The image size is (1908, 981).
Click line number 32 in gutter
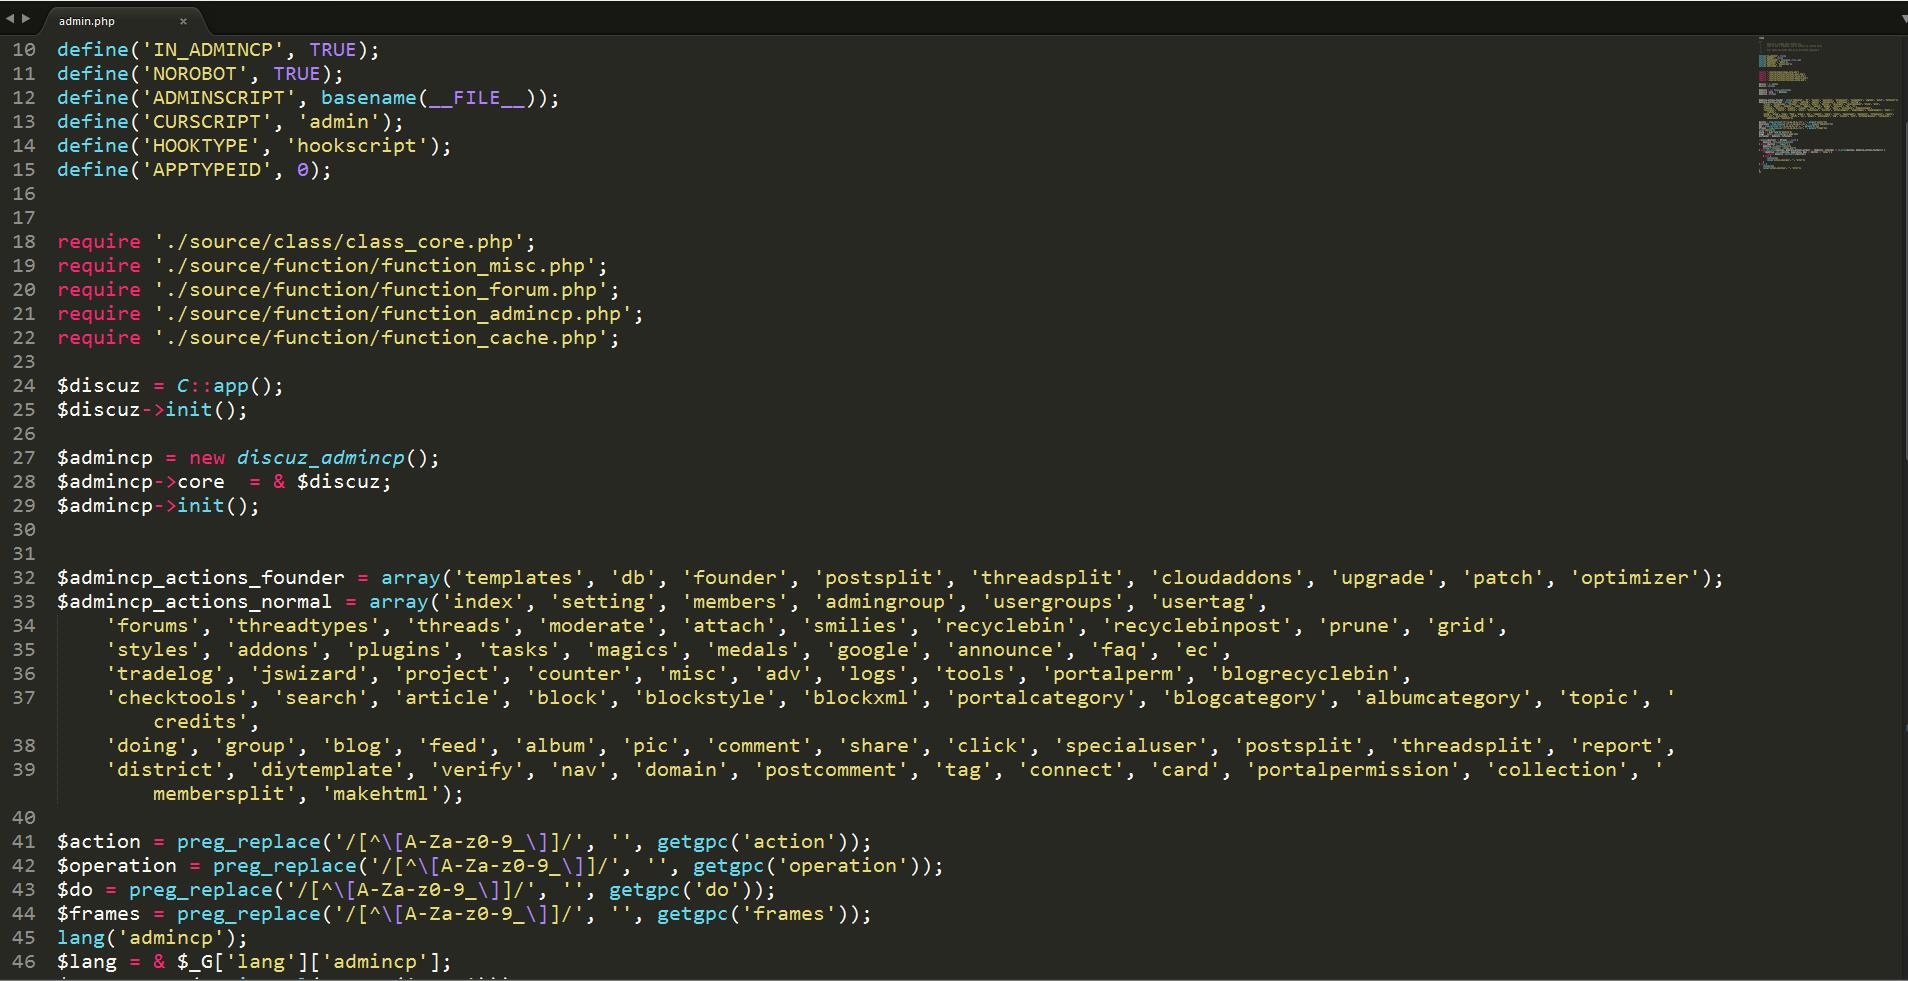click(23, 578)
